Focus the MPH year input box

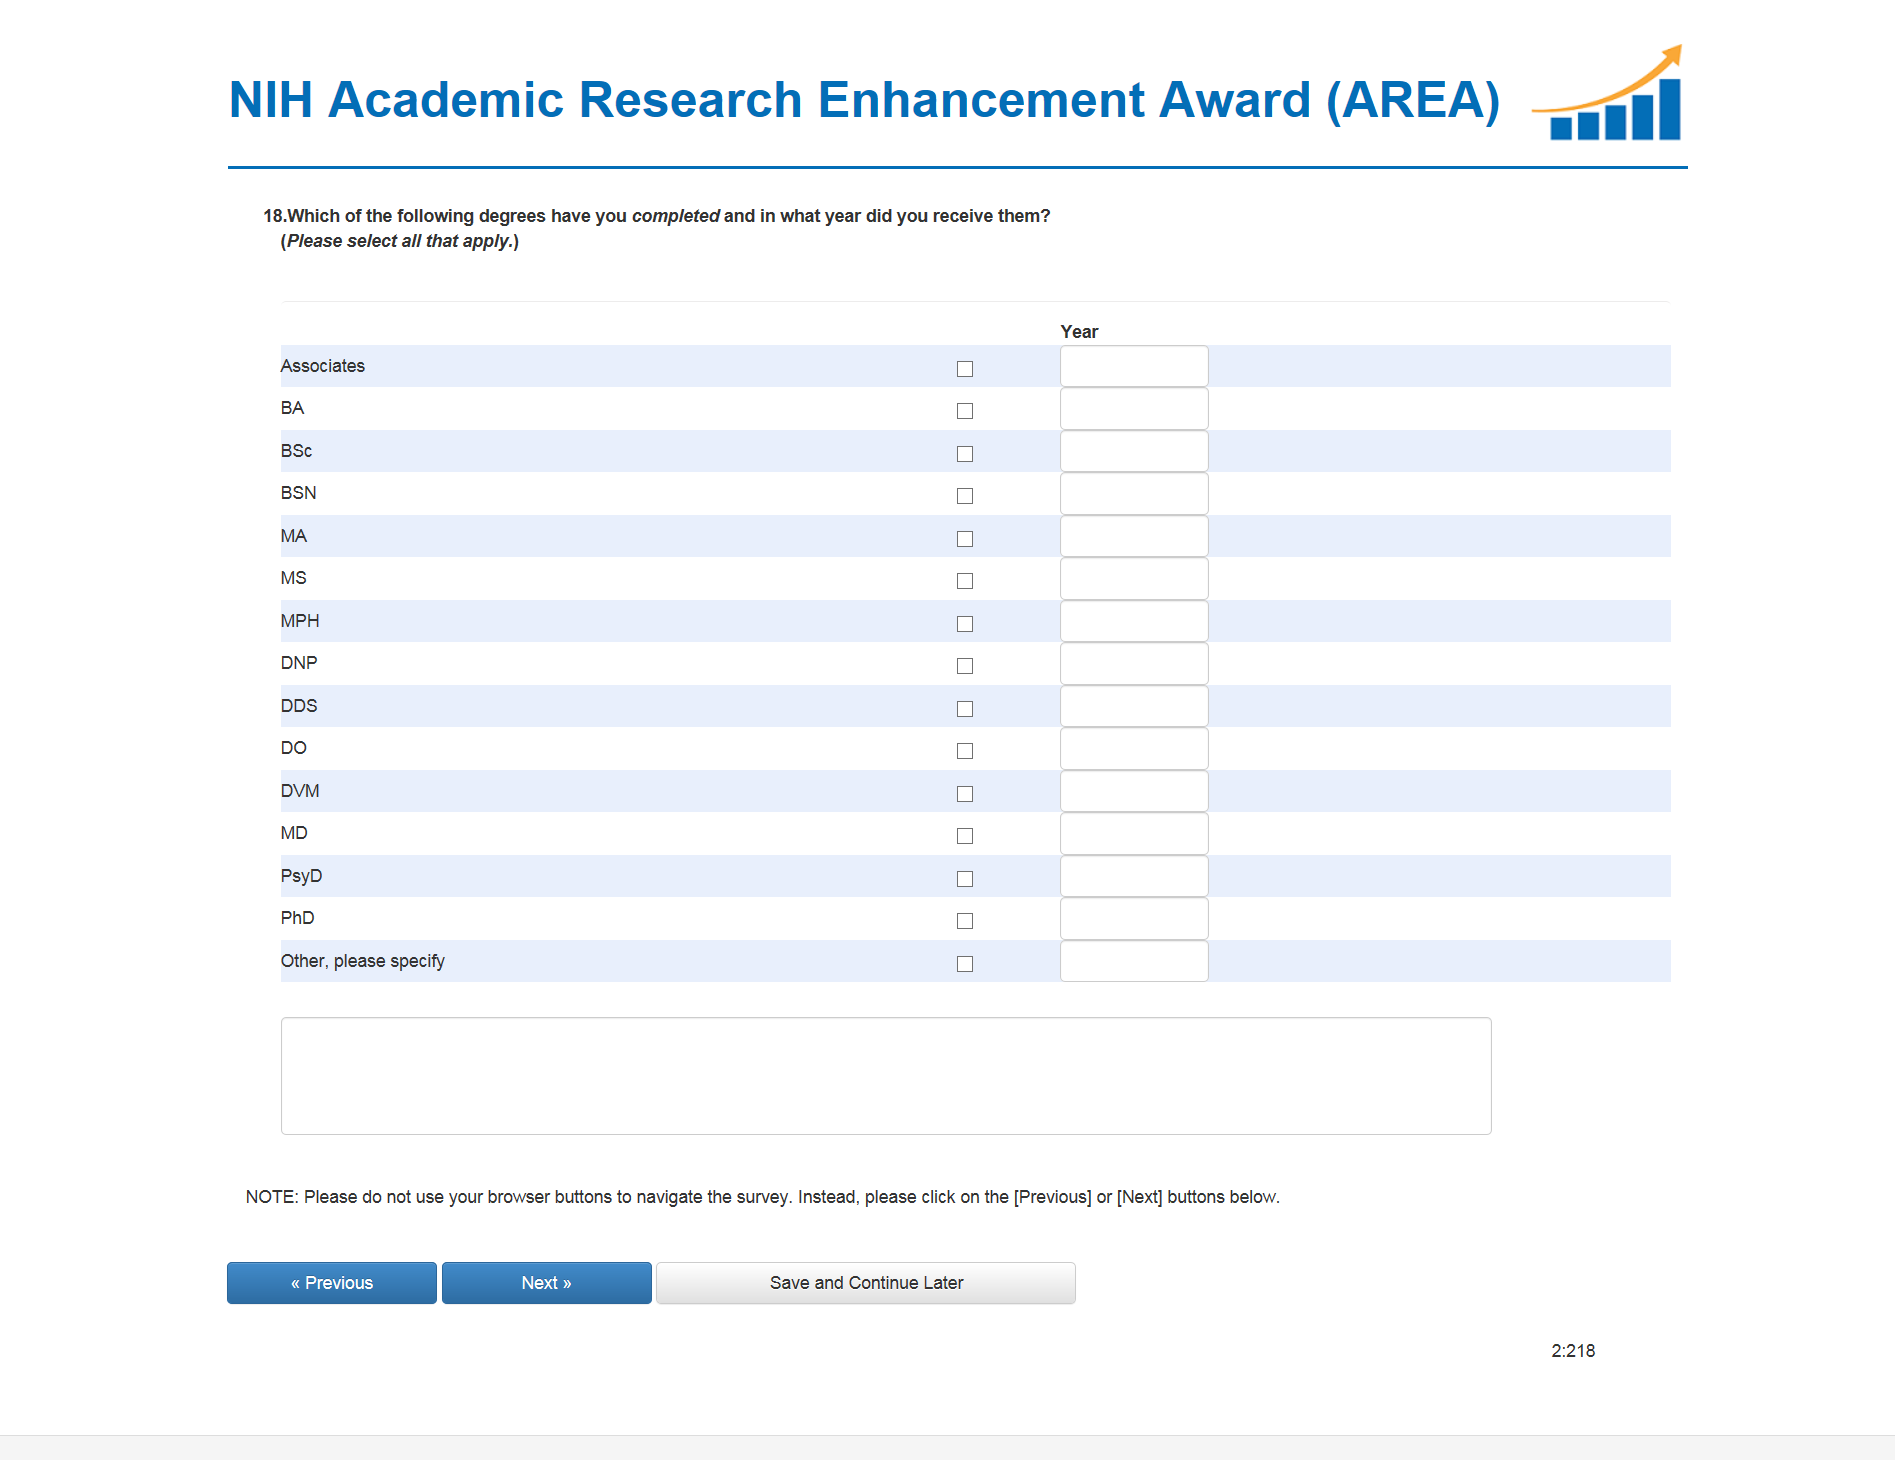click(1134, 621)
